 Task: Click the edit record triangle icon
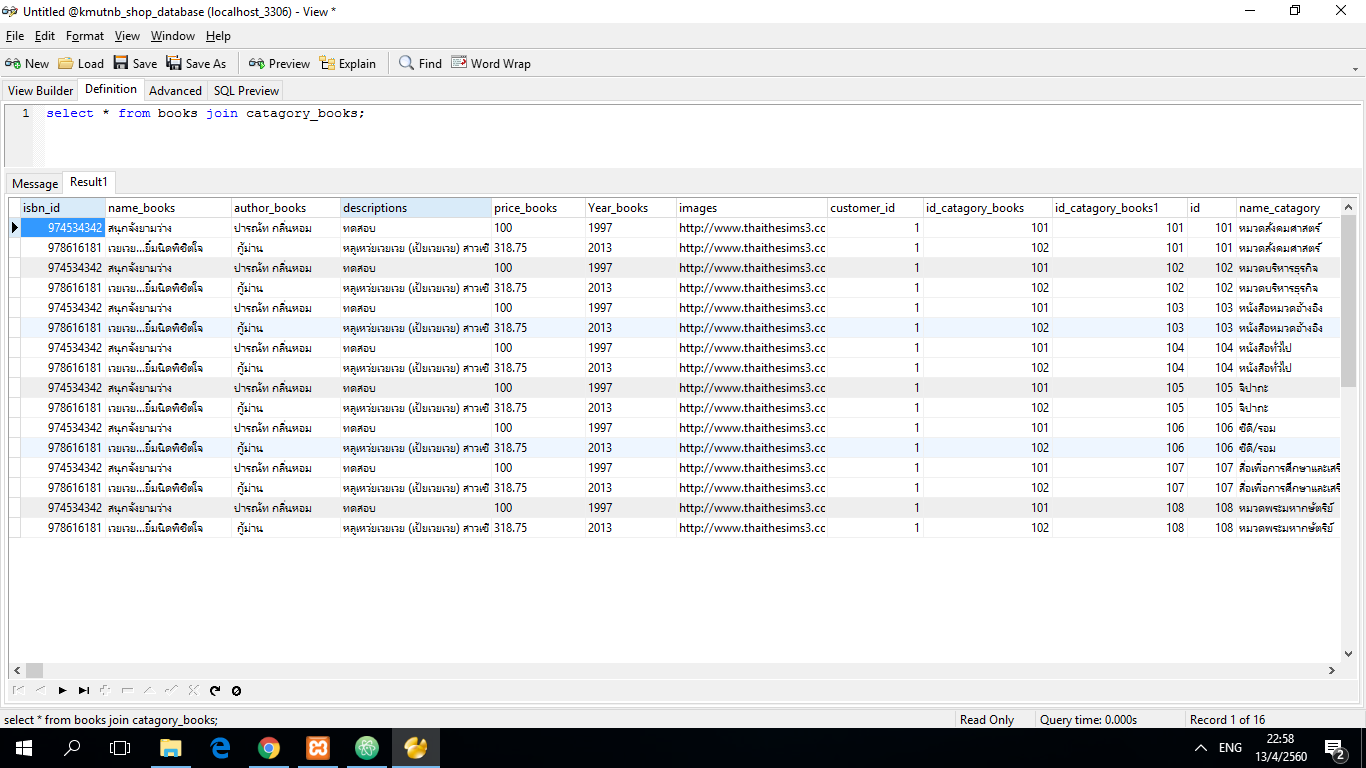149,690
